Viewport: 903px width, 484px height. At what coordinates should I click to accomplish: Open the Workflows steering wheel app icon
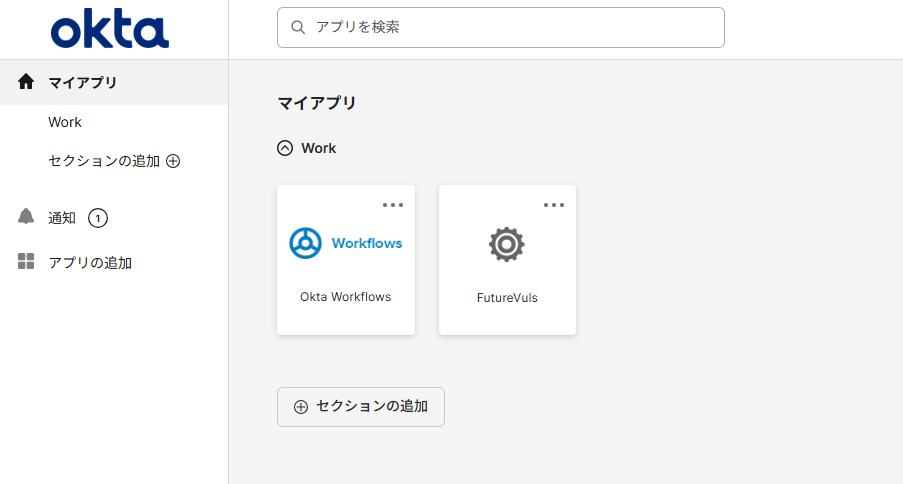[305, 243]
